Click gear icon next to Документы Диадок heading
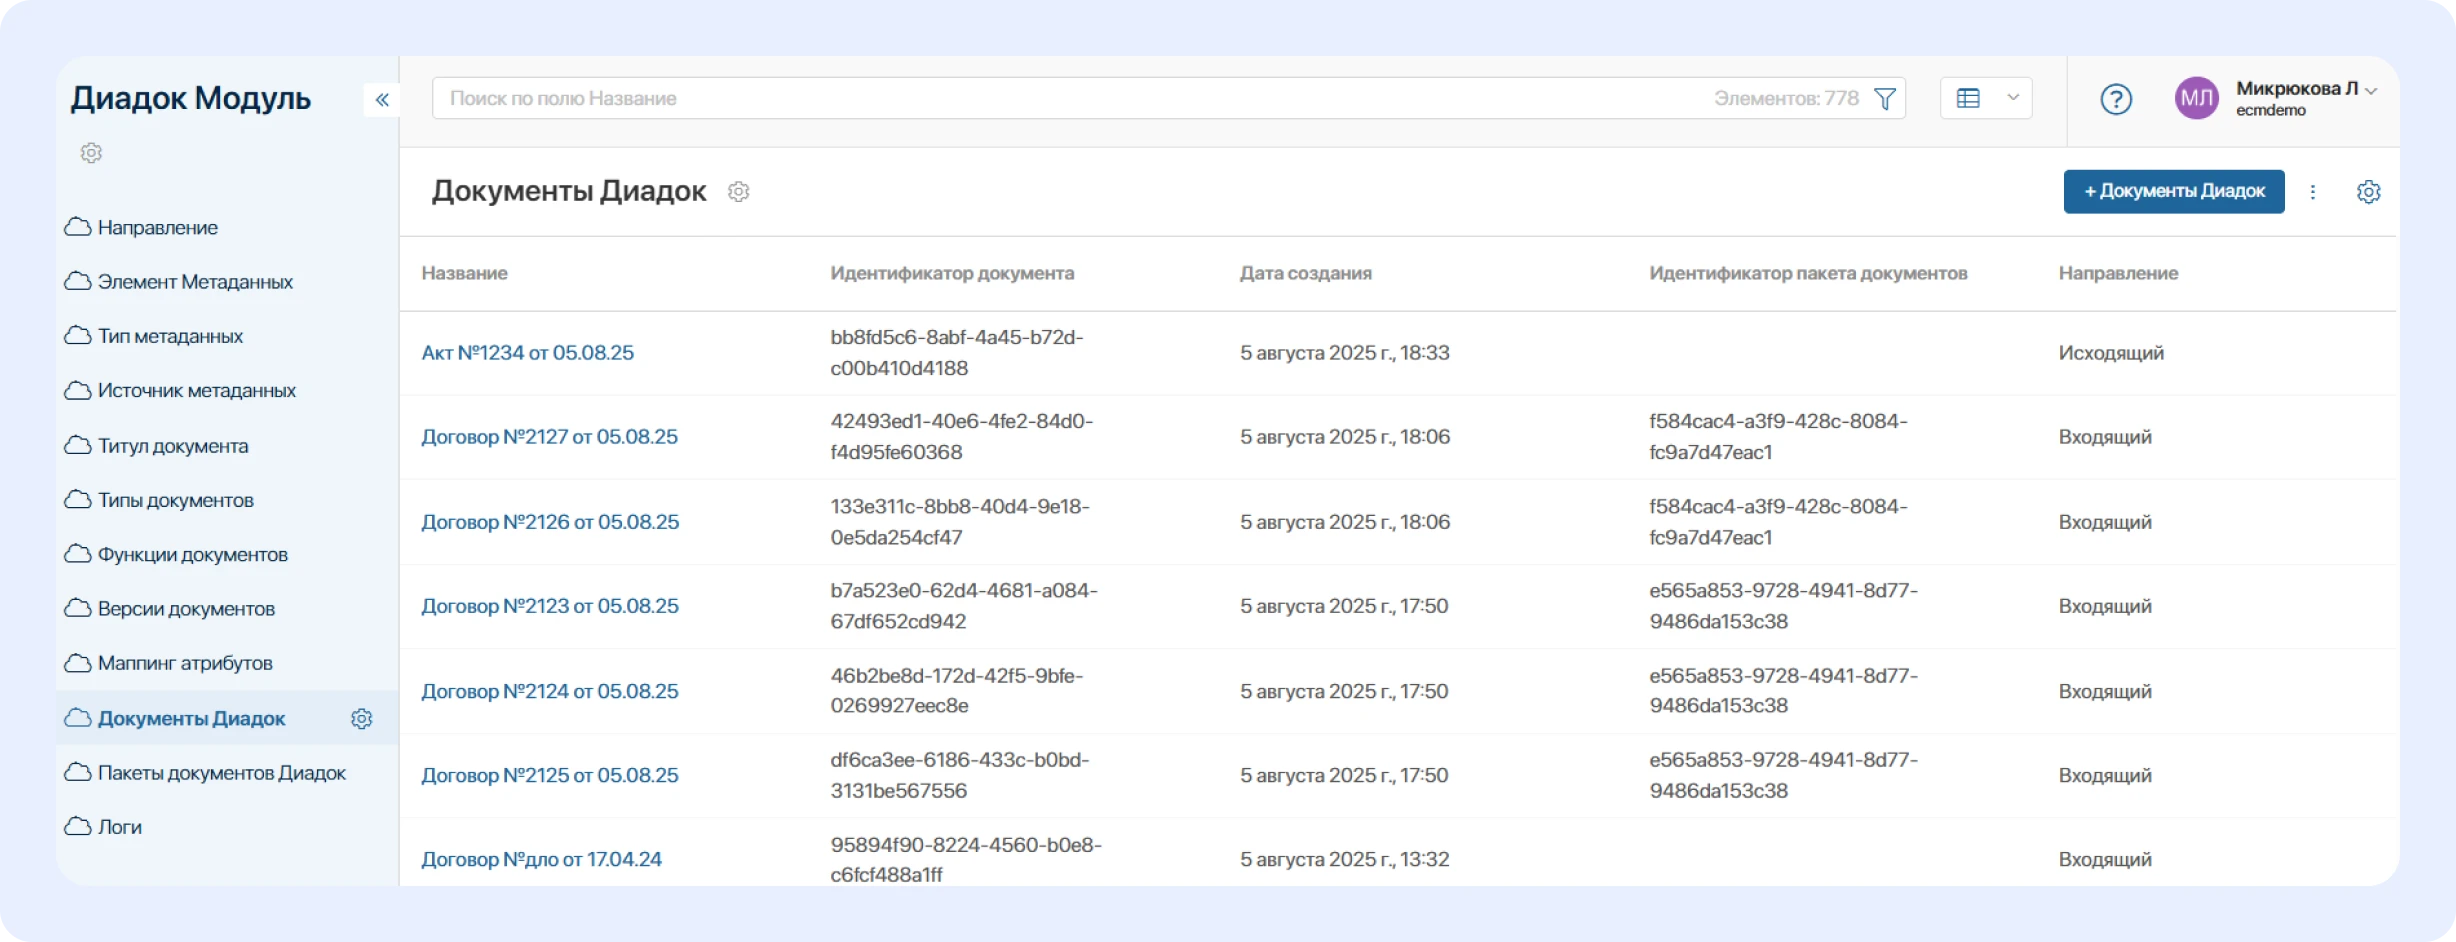The width and height of the screenshot is (2456, 942). click(x=738, y=192)
